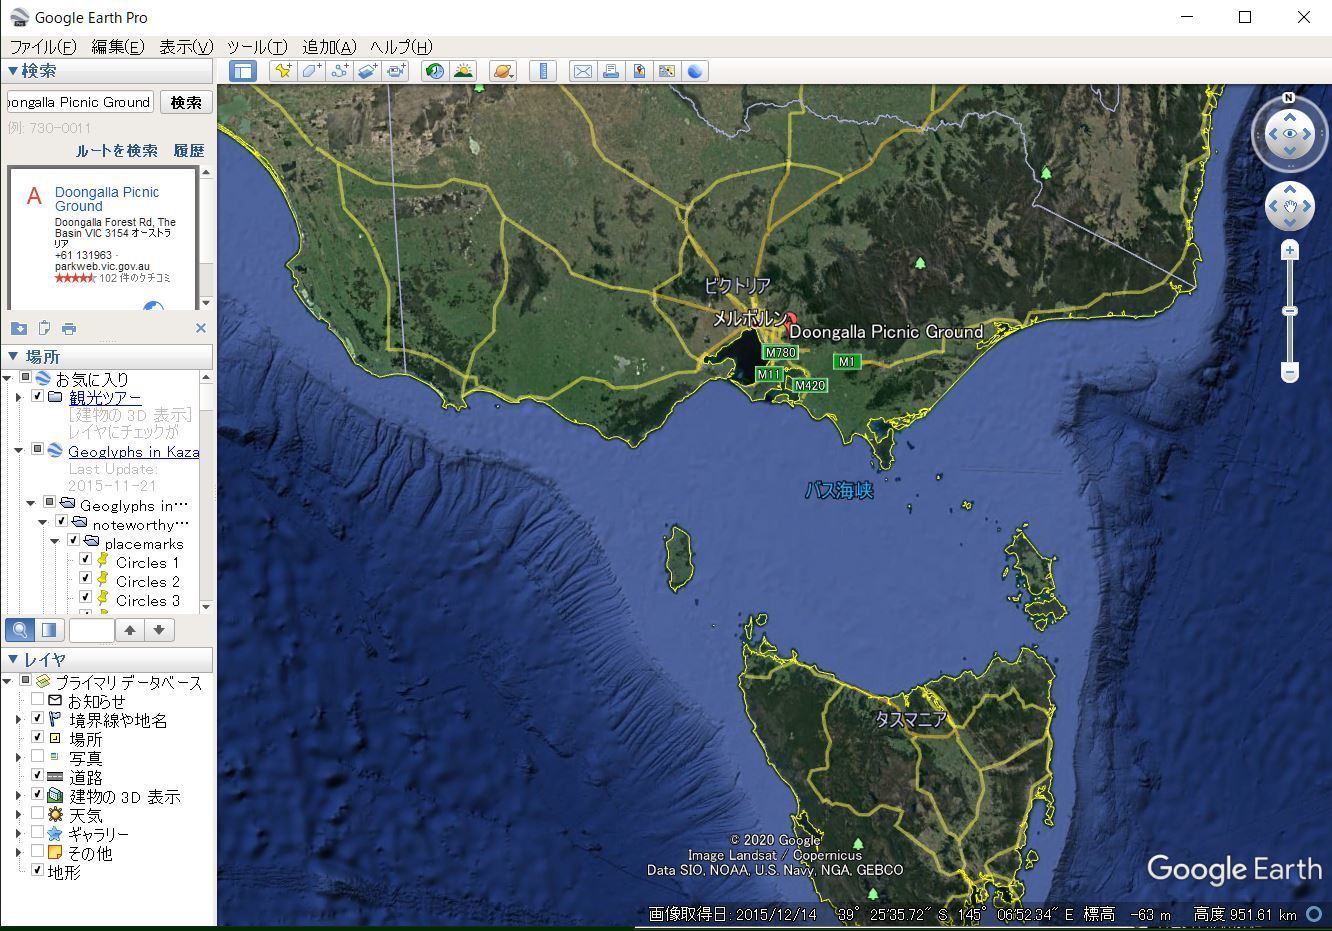Click the zoom slider handle
The image size is (1332, 931).
[1290, 311]
